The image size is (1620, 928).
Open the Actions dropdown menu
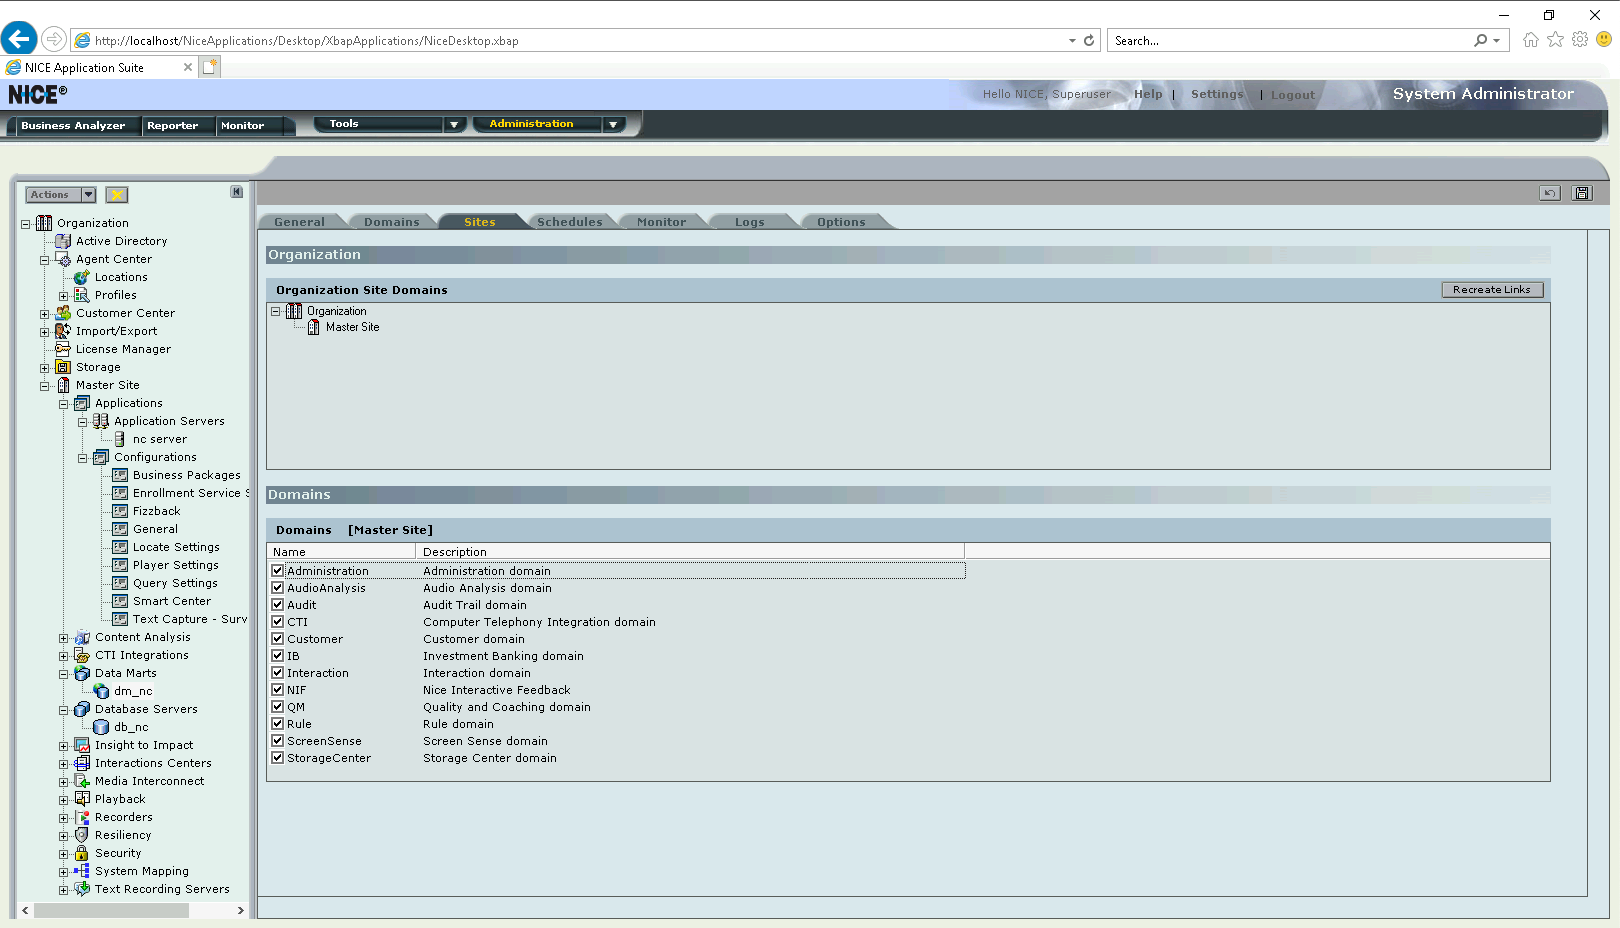tap(88, 195)
